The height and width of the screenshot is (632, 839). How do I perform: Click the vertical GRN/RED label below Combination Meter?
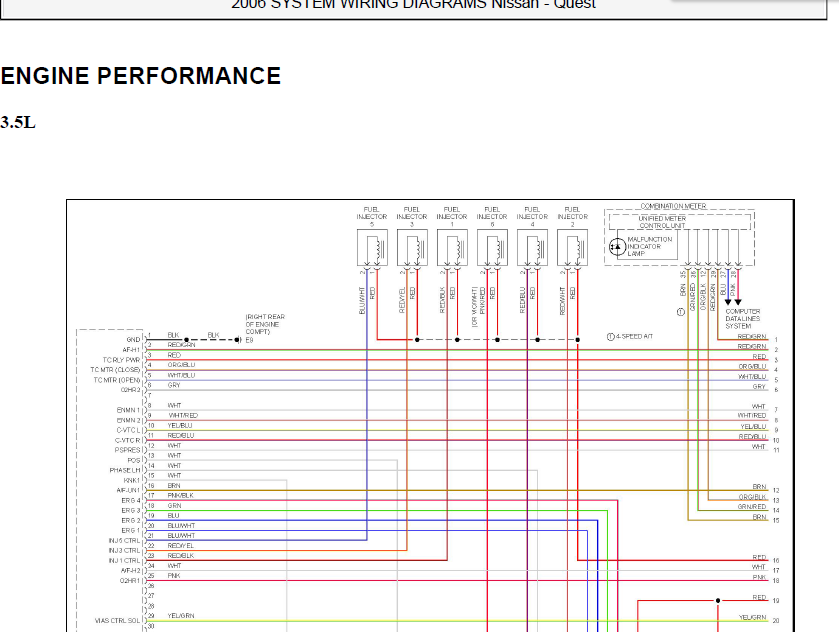pos(693,297)
